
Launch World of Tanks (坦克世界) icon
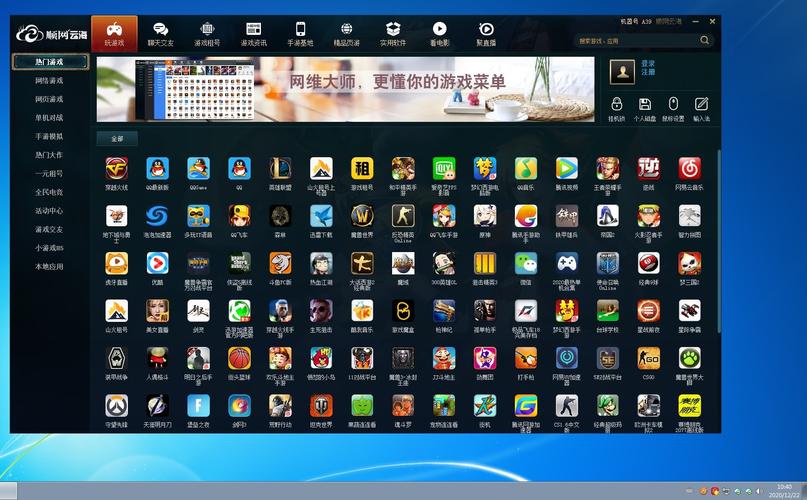tap(321, 406)
